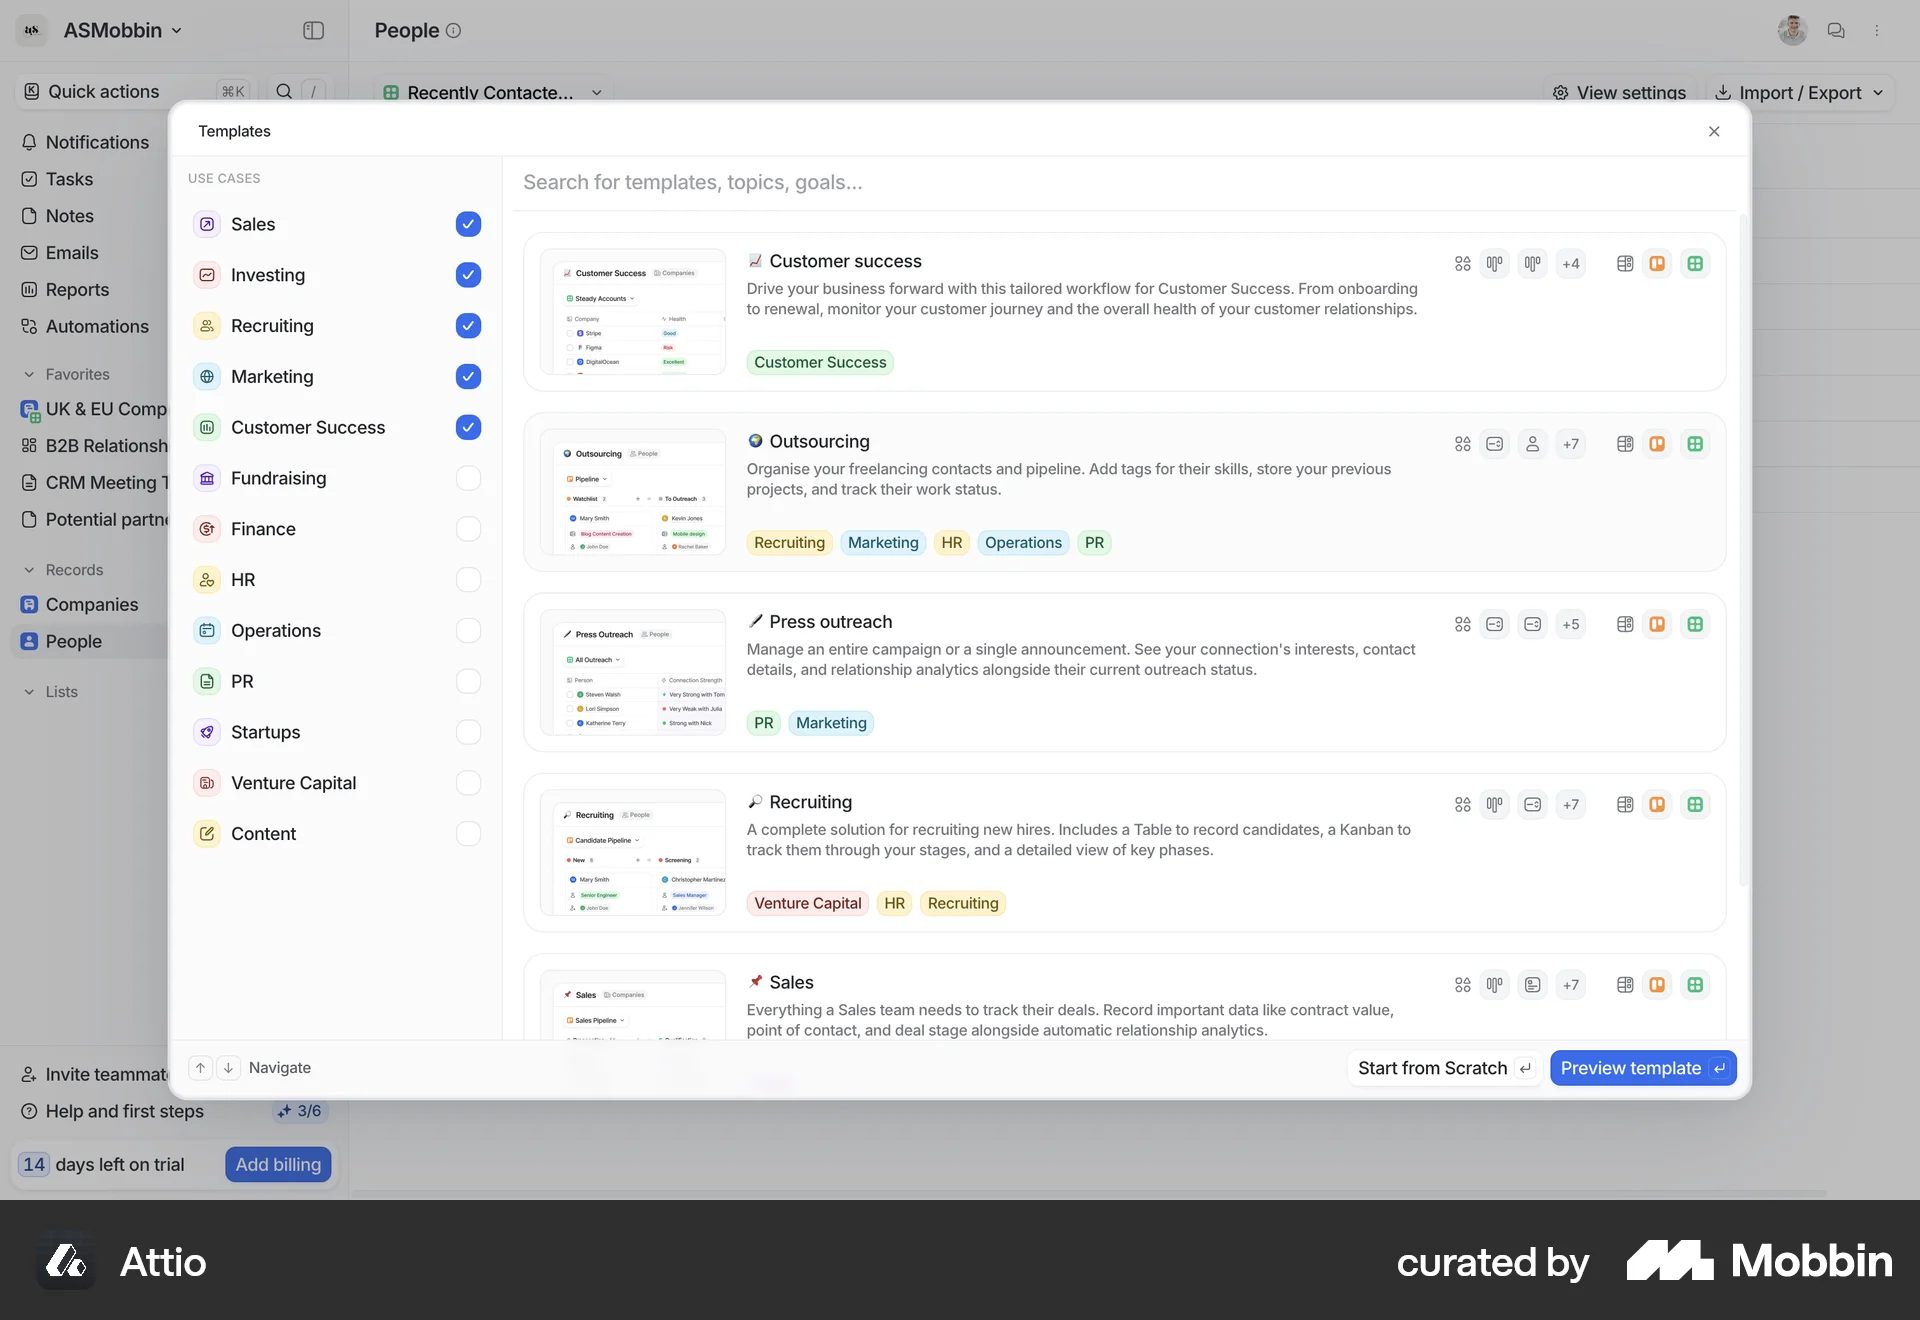
Task: Select the Reports section icon
Action: tap(30, 289)
